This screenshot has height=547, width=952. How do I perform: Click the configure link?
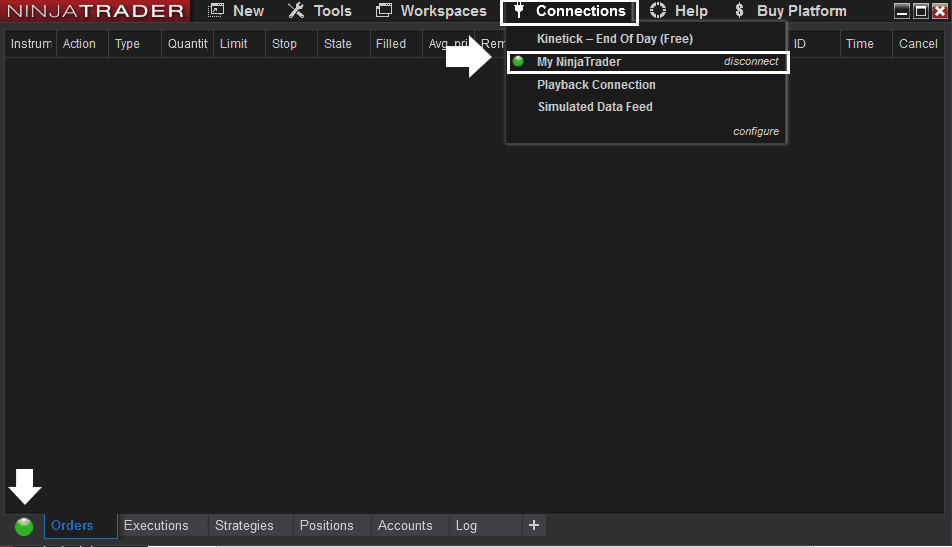click(756, 131)
